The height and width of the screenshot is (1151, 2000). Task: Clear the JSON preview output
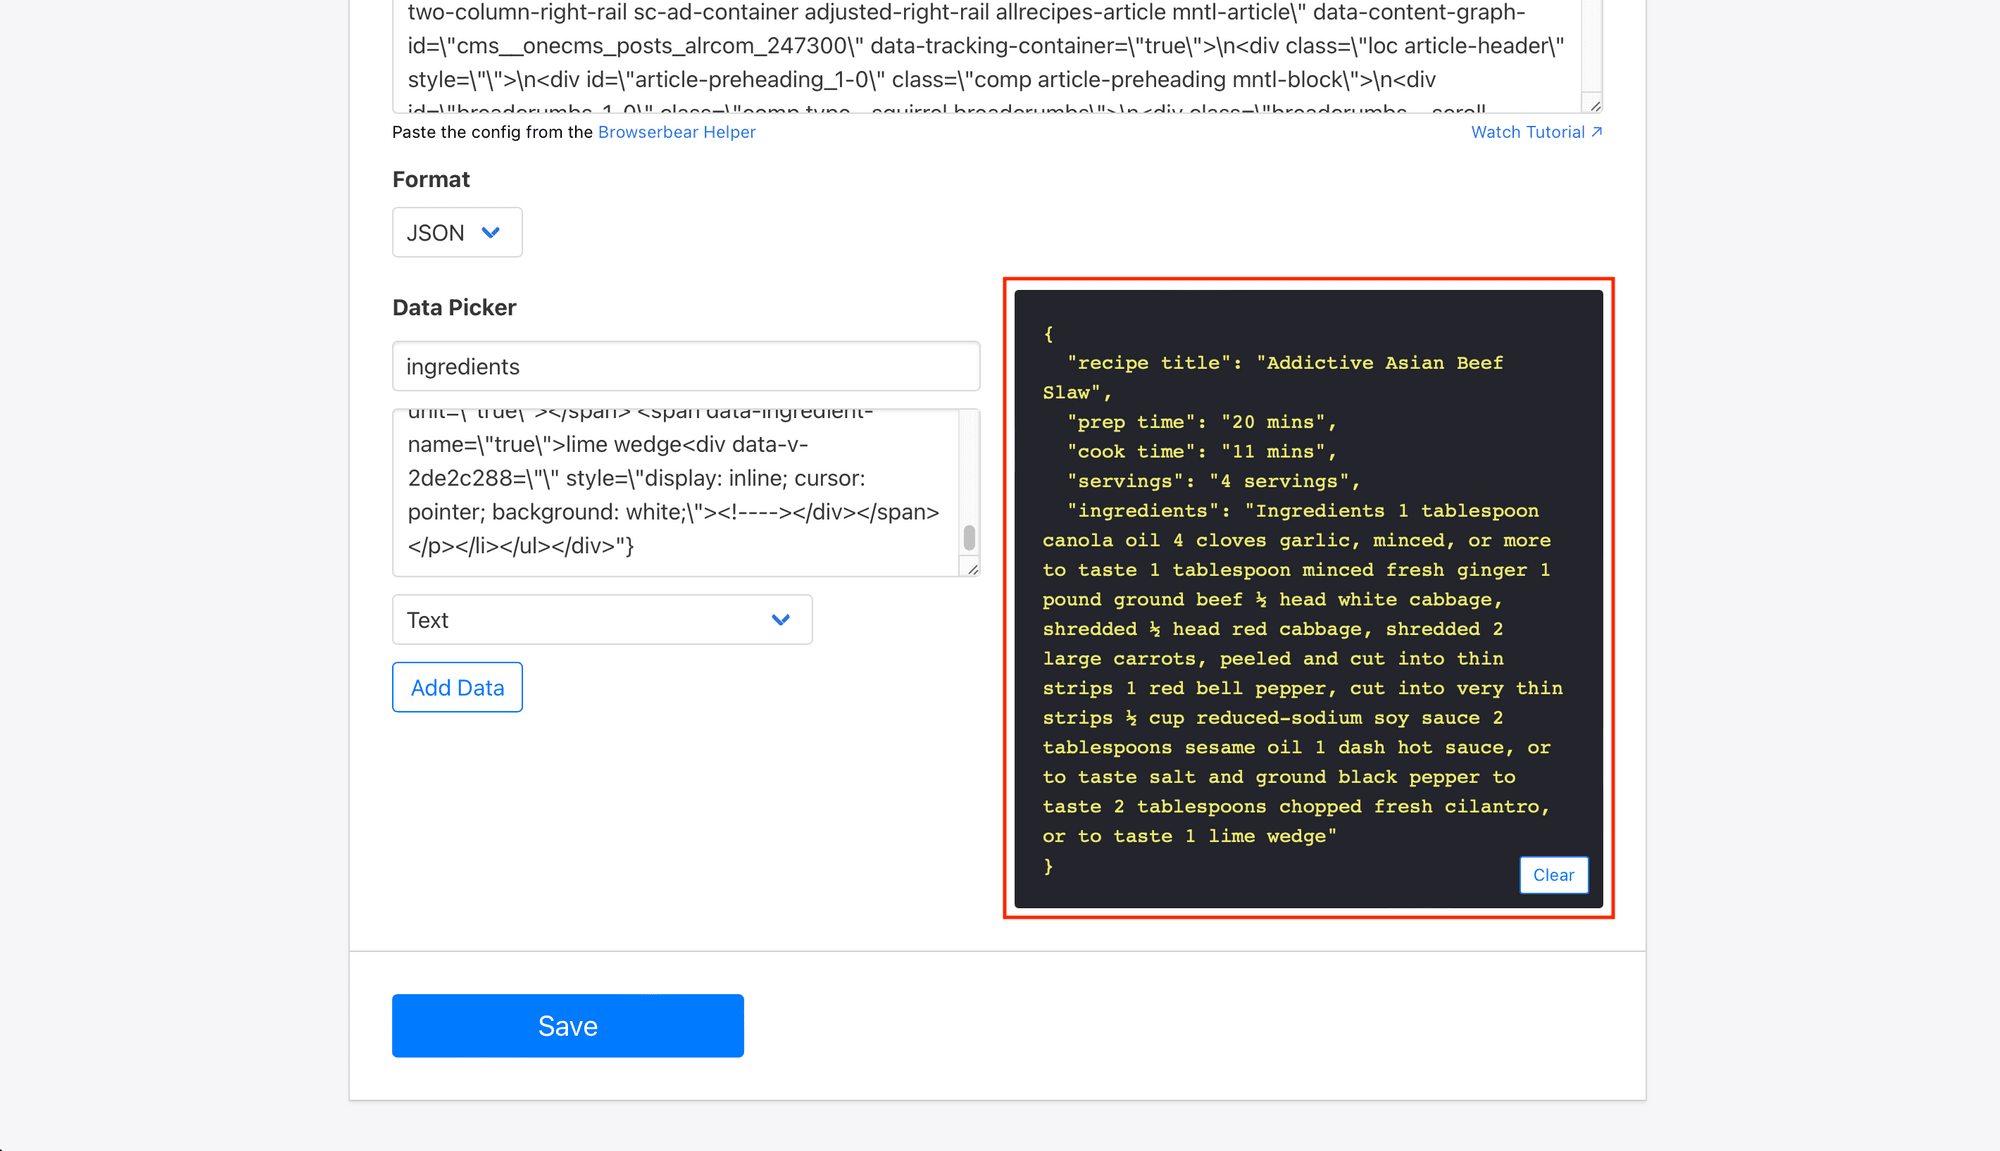(x=1554, y=874)
